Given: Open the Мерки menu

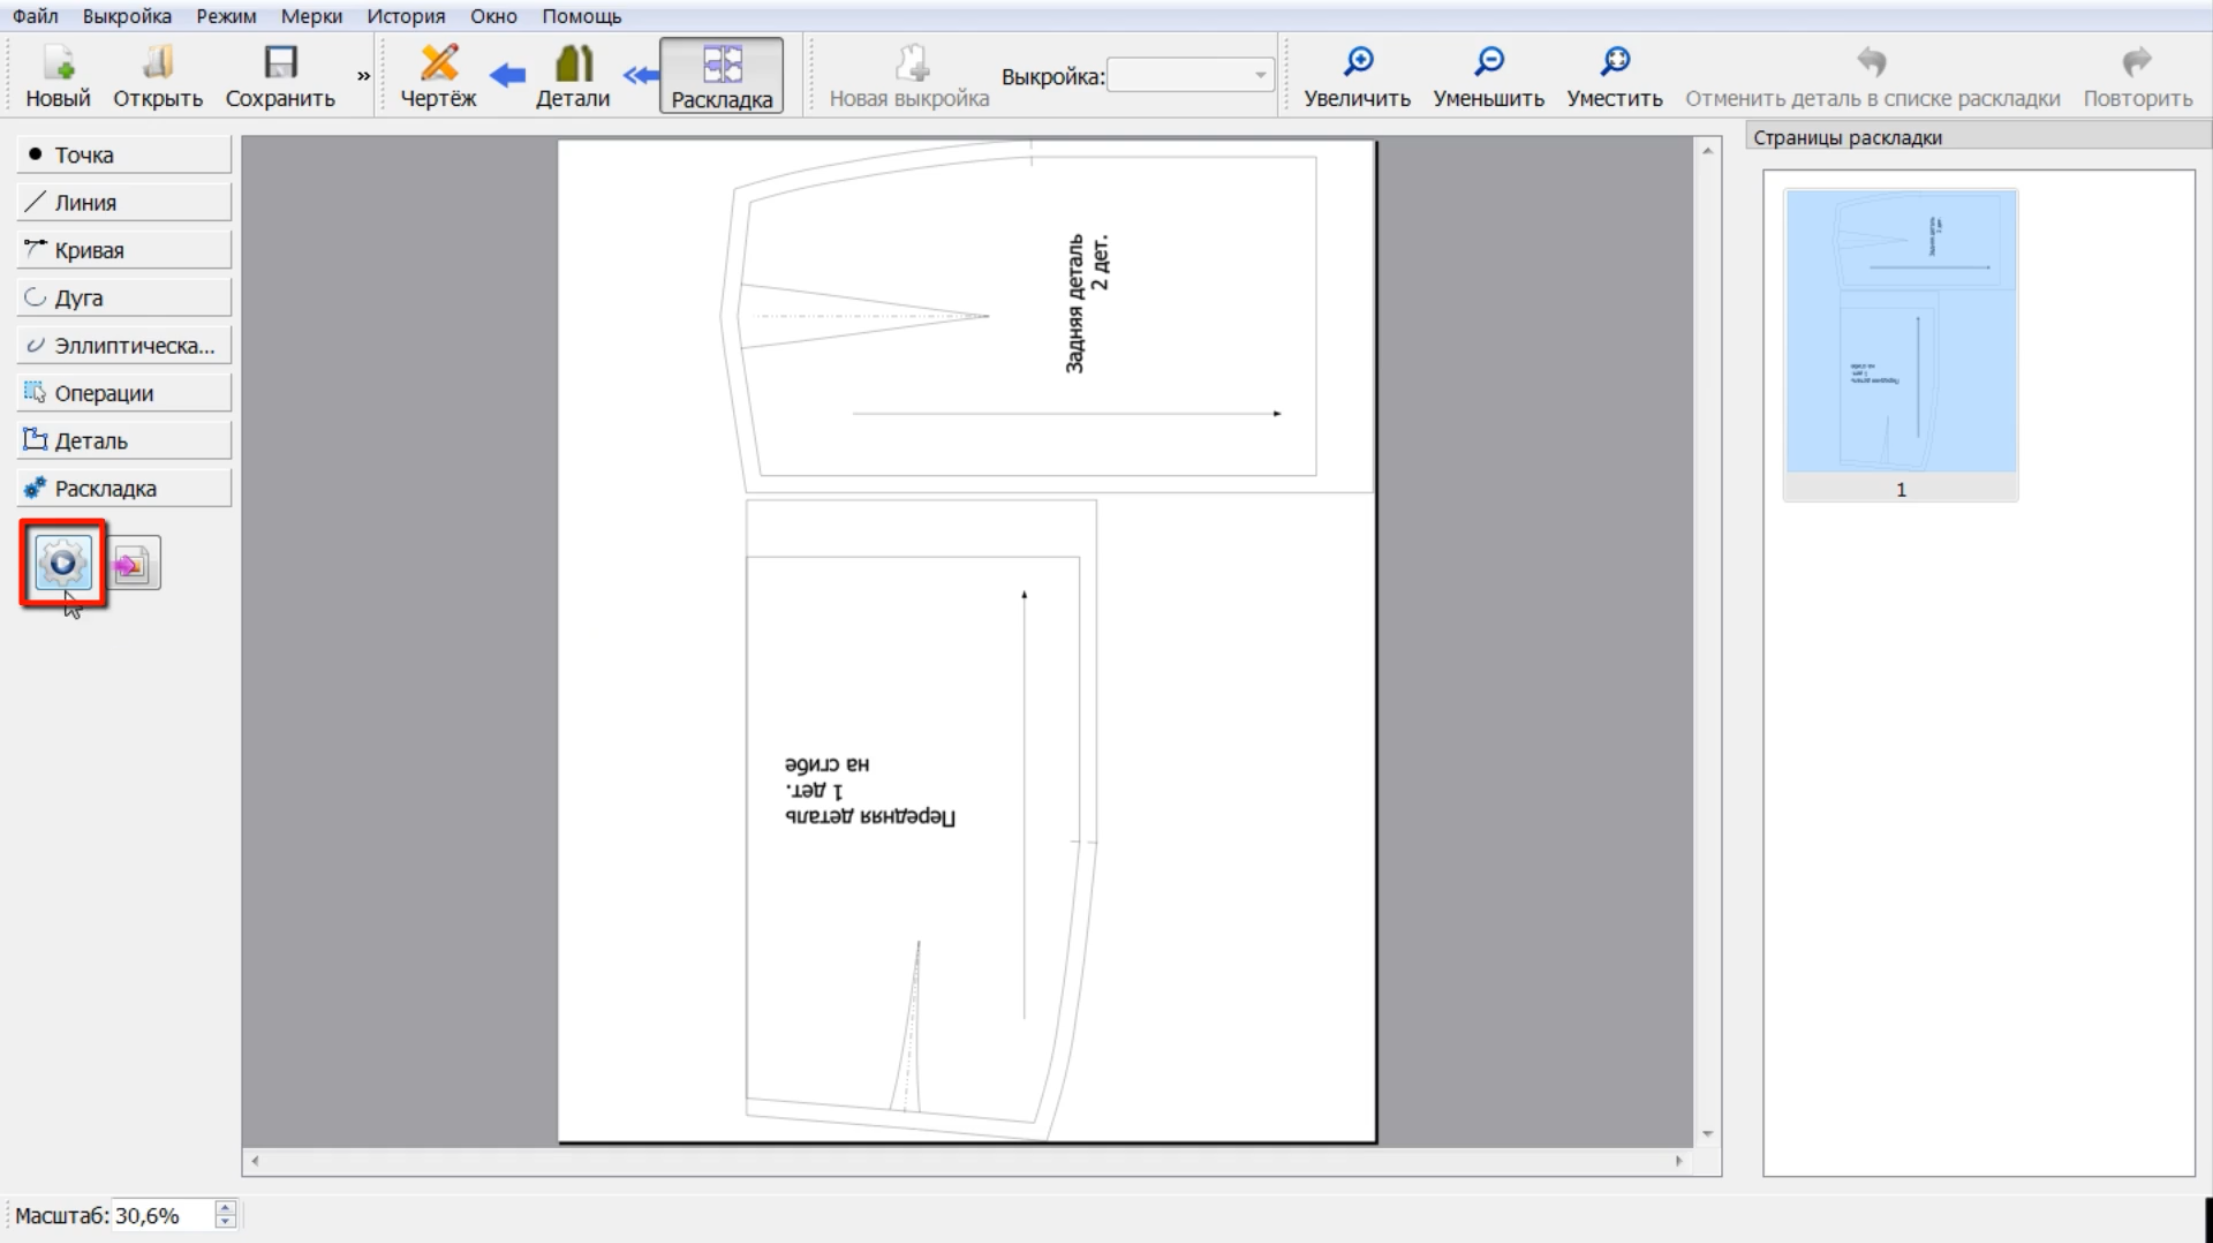Looking at the screenshot, I should (311, 16).
